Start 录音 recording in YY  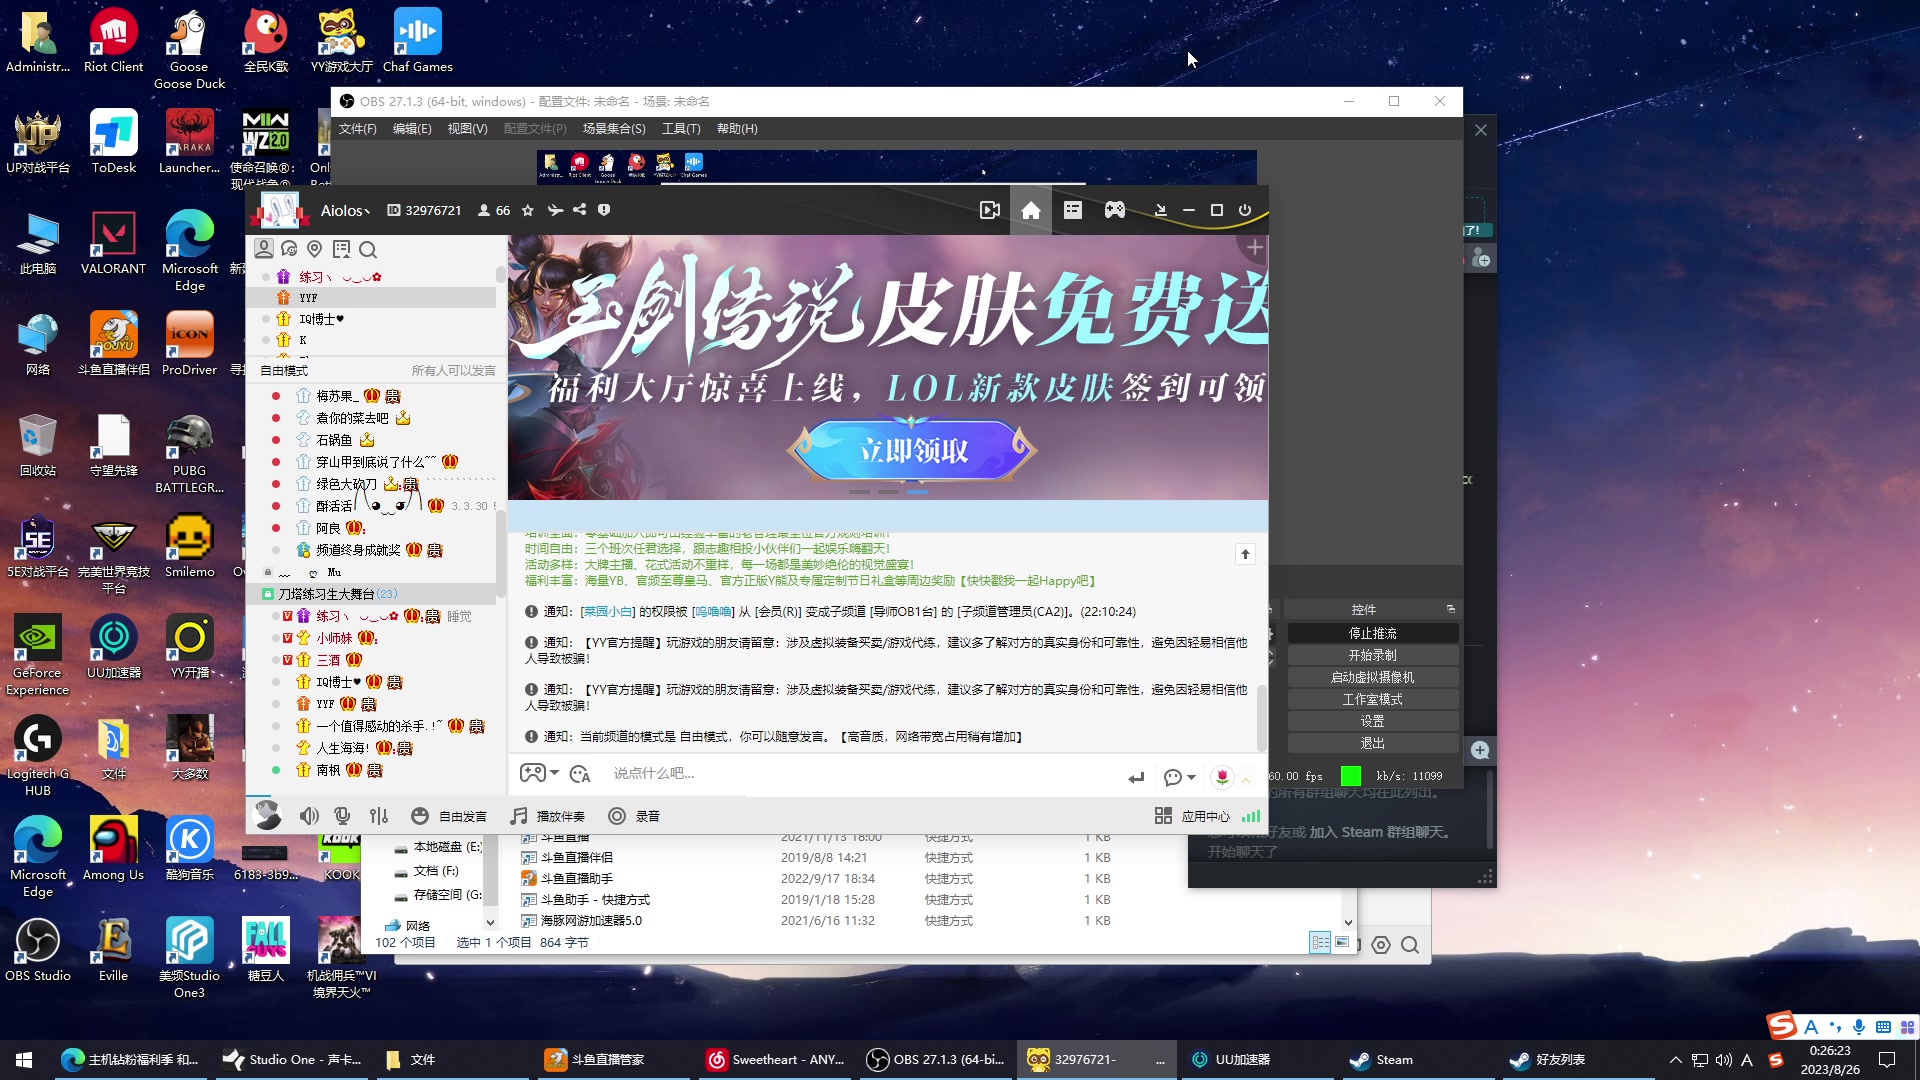(x=634, y=816)
